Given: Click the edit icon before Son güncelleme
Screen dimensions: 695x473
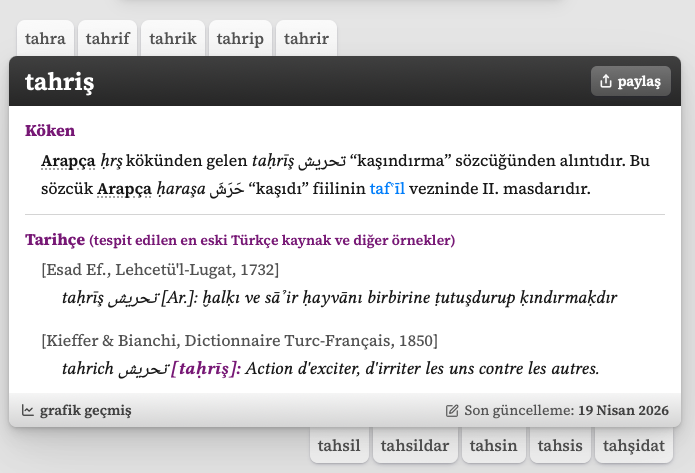Looking at the screenshot, I should click(452, 410).
